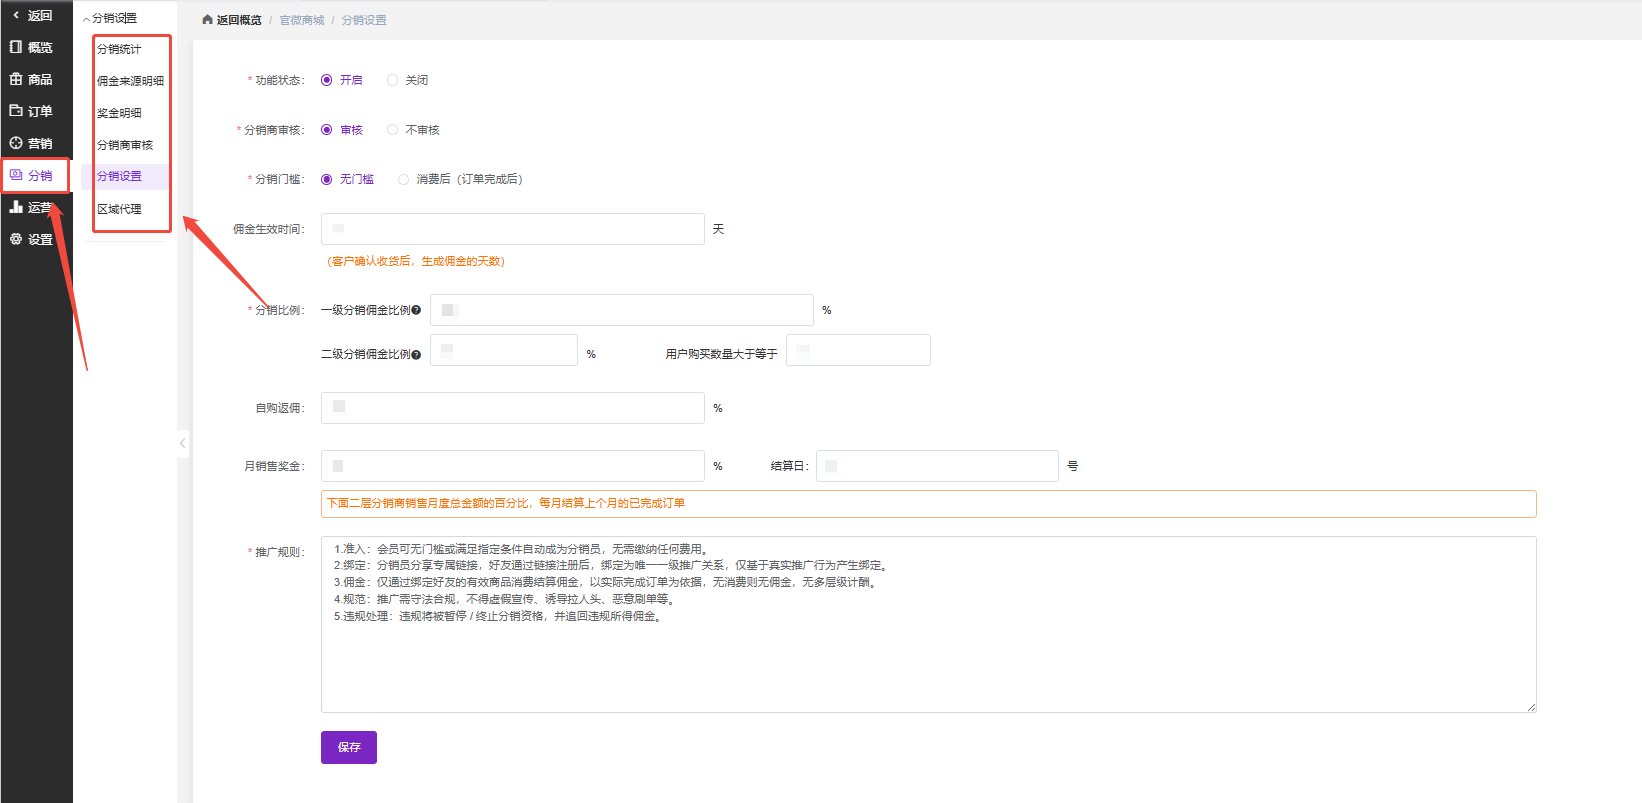
Task: Click inside the 推广规则 text area
Action: (929, 625)
